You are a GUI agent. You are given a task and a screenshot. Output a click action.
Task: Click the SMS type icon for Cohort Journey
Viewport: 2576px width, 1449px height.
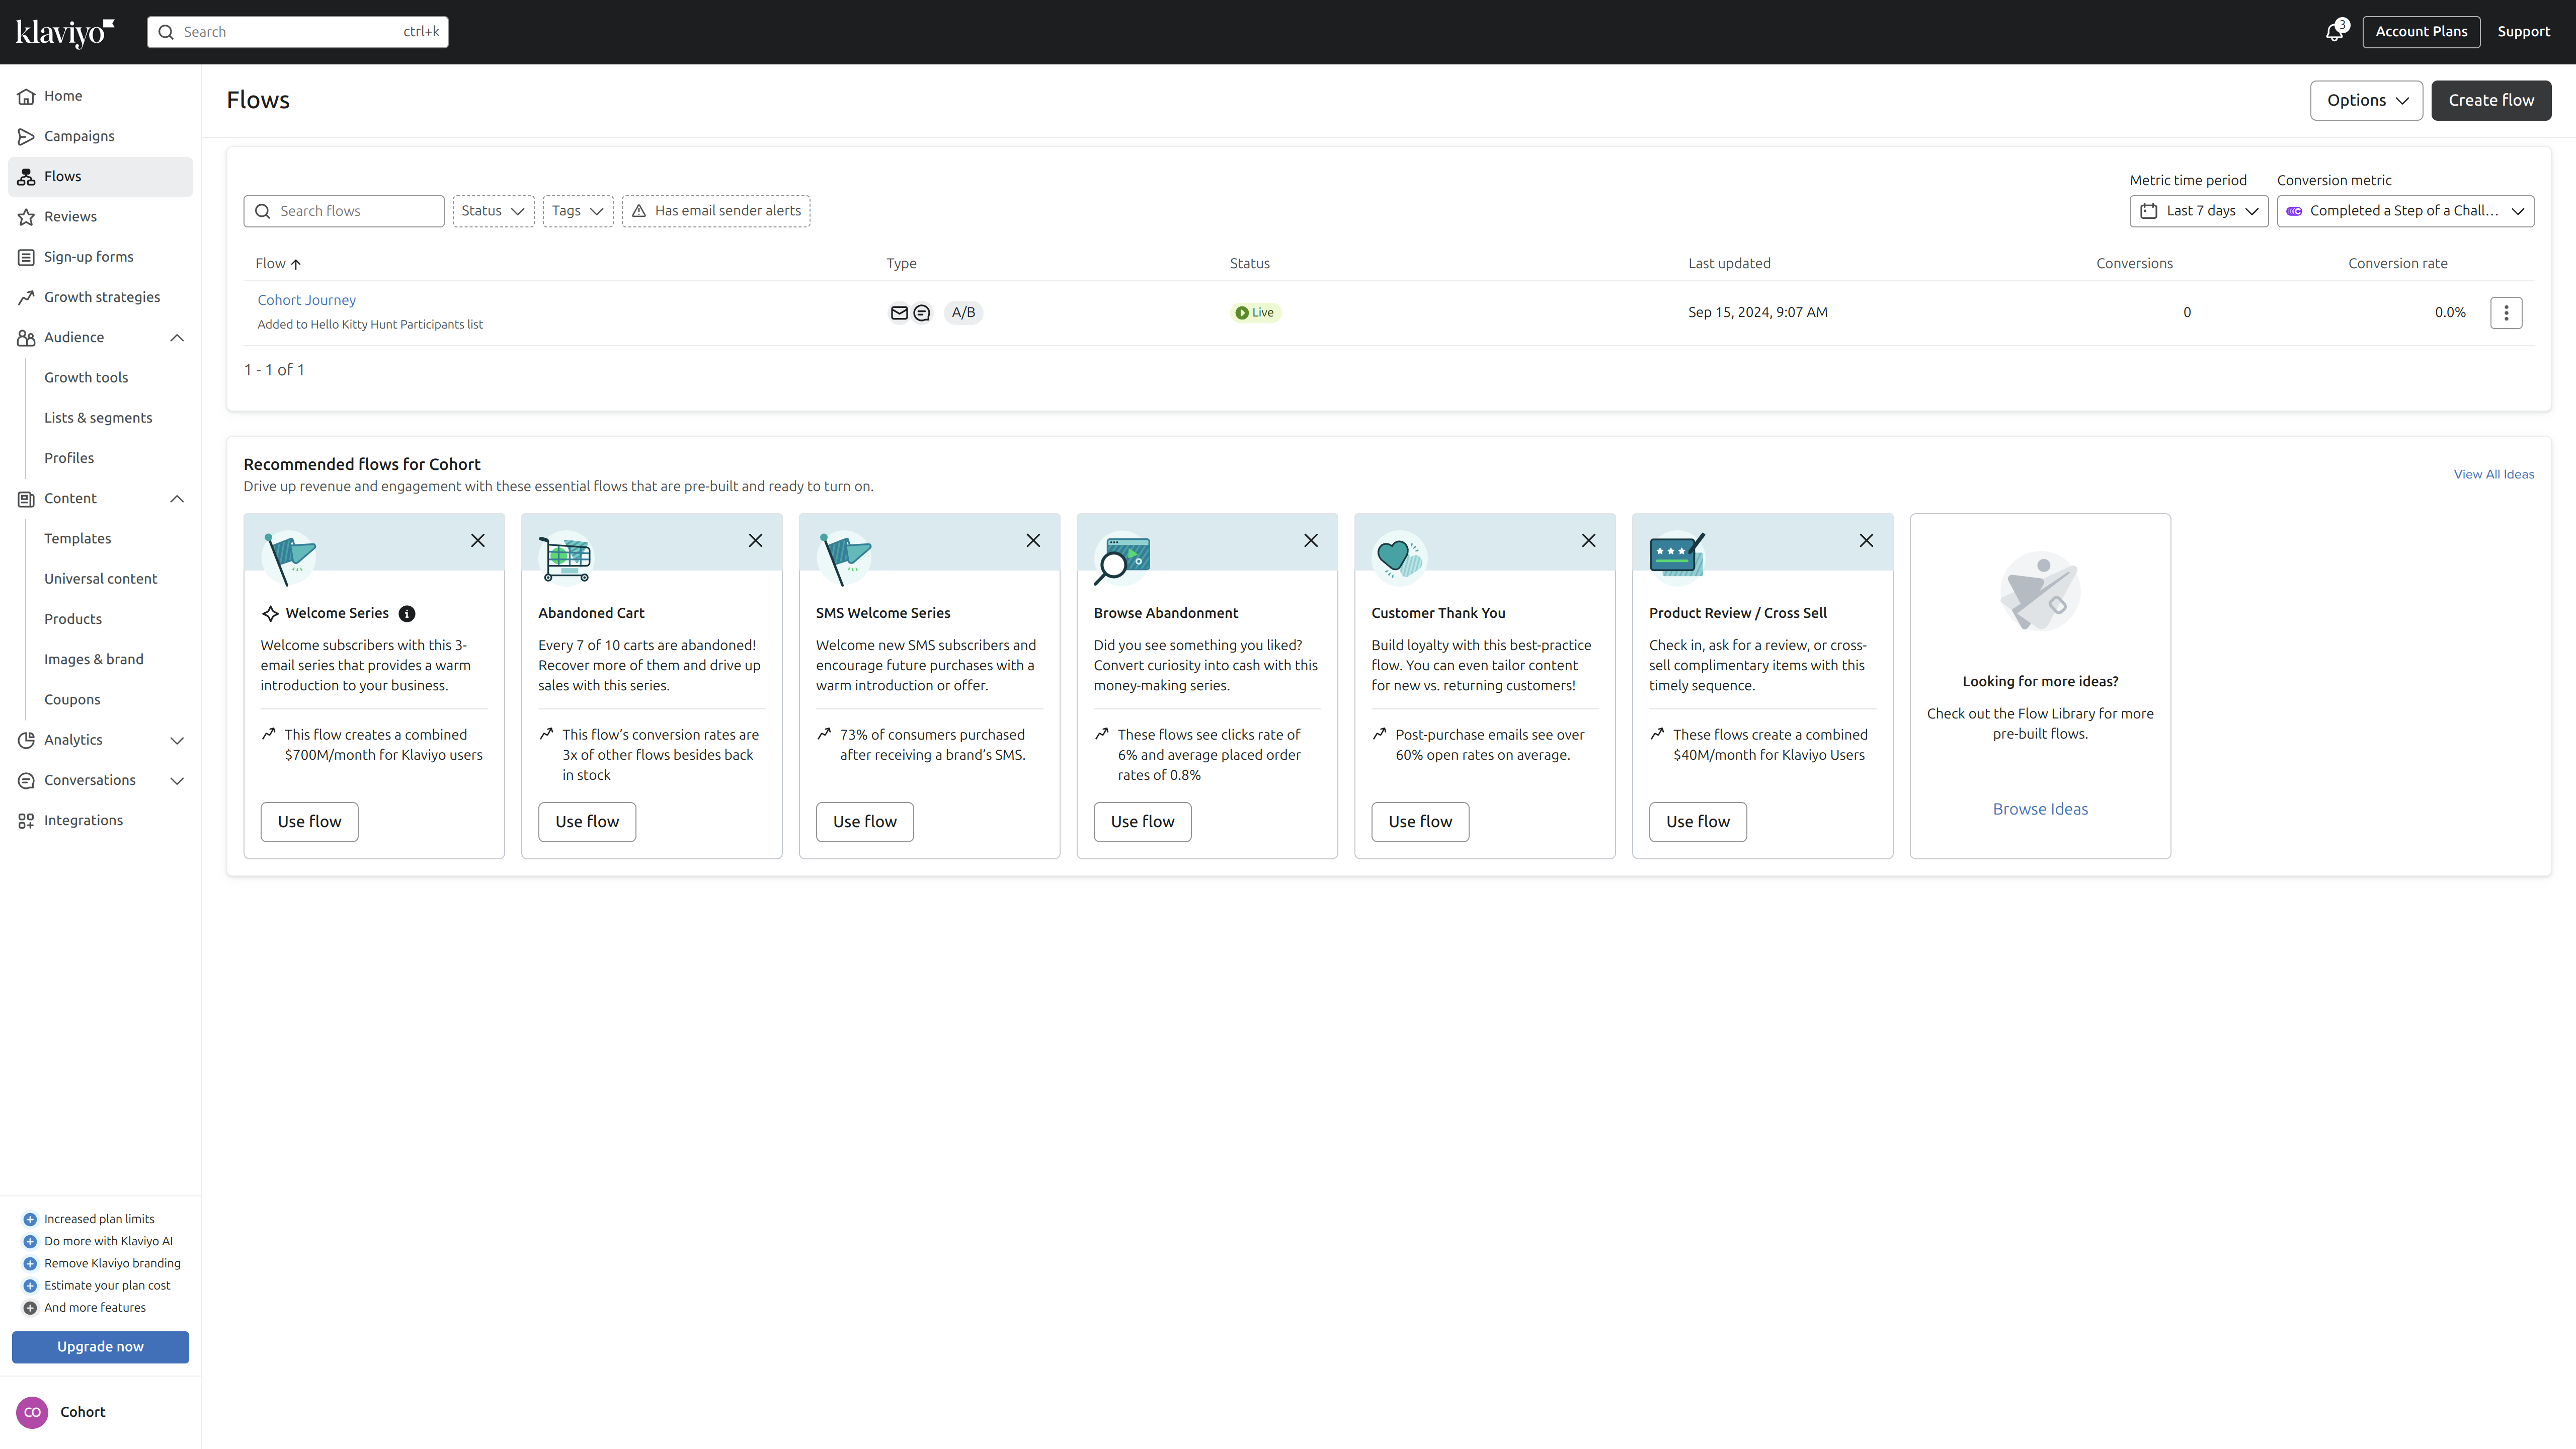922,313
